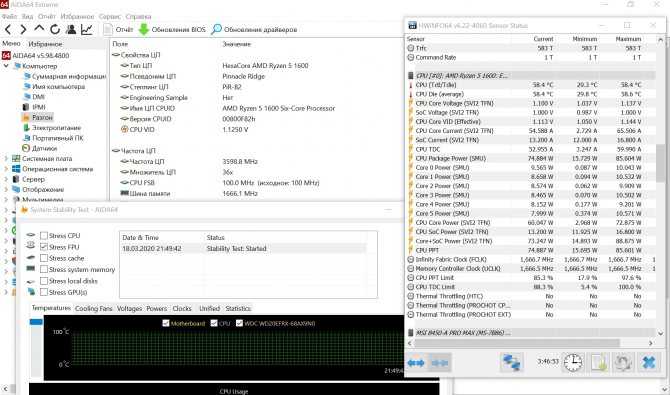Click the AIDA64 back navigation arrow
670x395 pixels.
point(8,29)
